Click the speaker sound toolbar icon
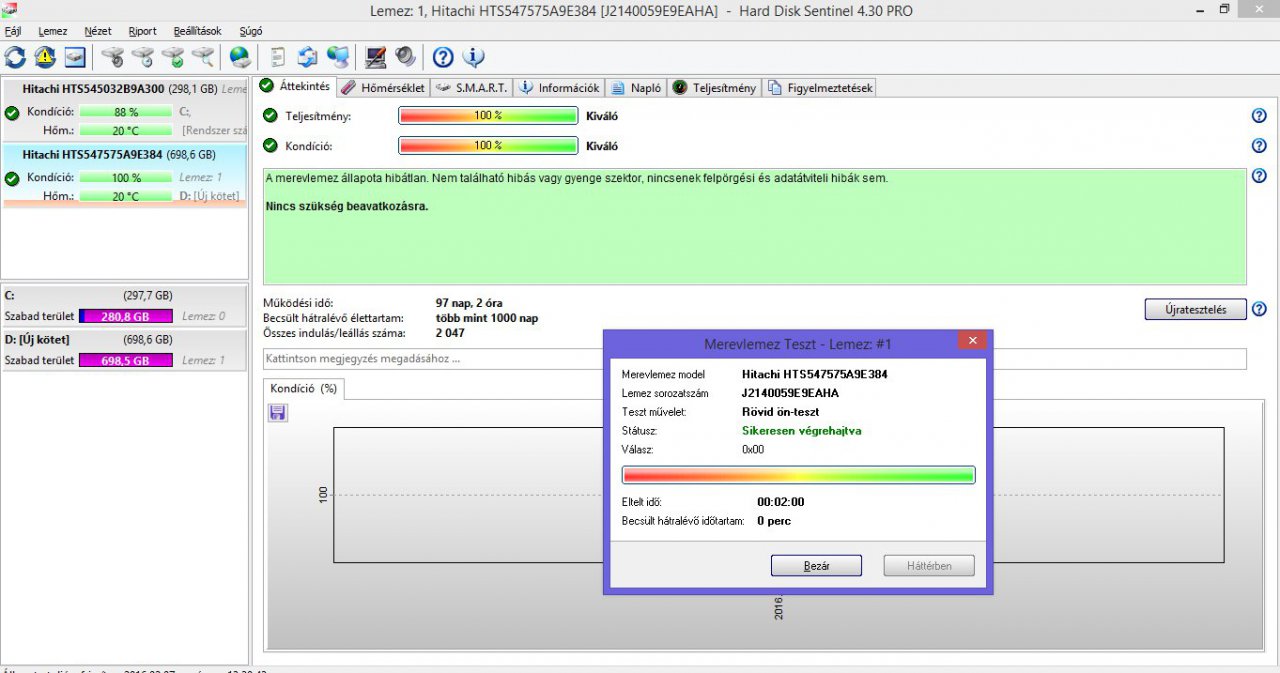Image resolution: width=1280 pixels, height=673 pixels. coord(406,56)
